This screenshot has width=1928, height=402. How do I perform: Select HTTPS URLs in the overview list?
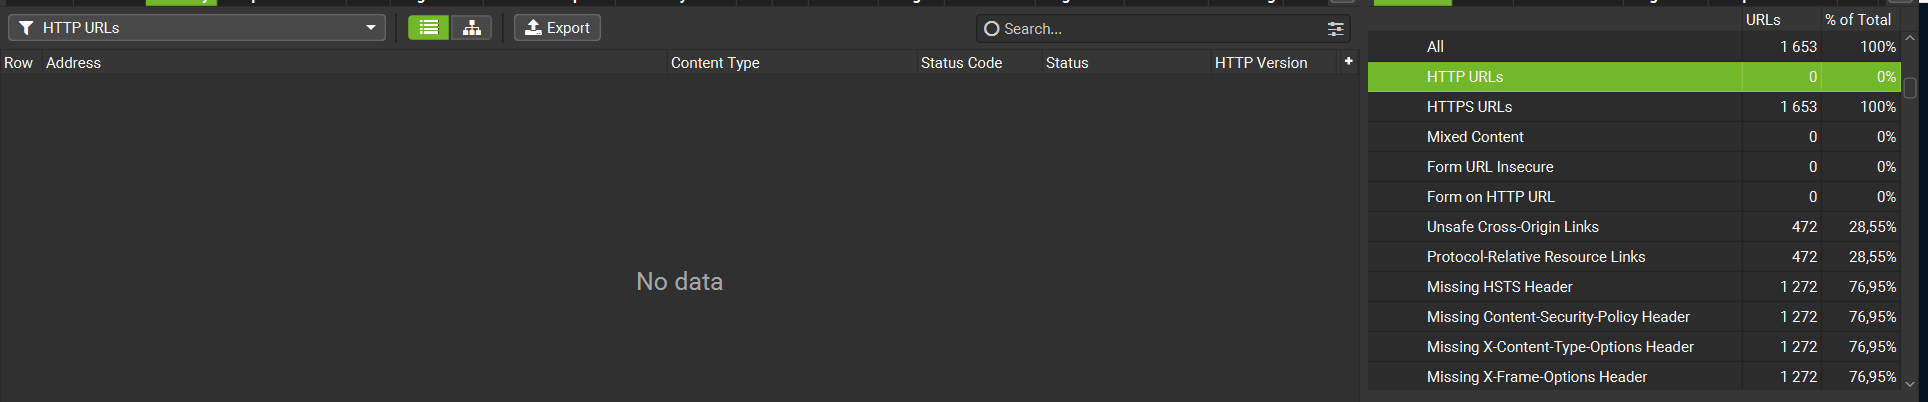(1469, 107)
